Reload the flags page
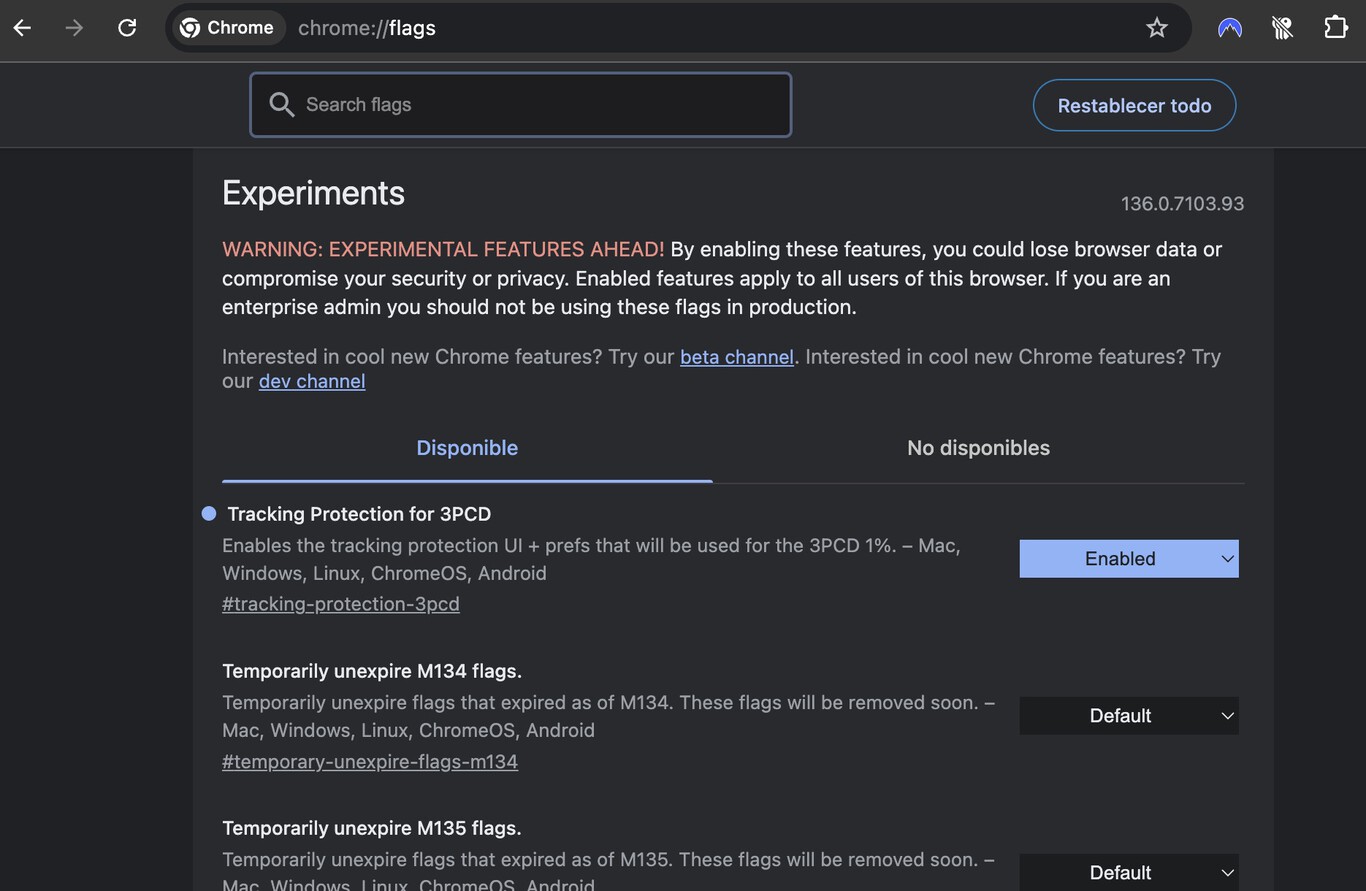The width and height of the screenshot is (1366, 891). 127,28
